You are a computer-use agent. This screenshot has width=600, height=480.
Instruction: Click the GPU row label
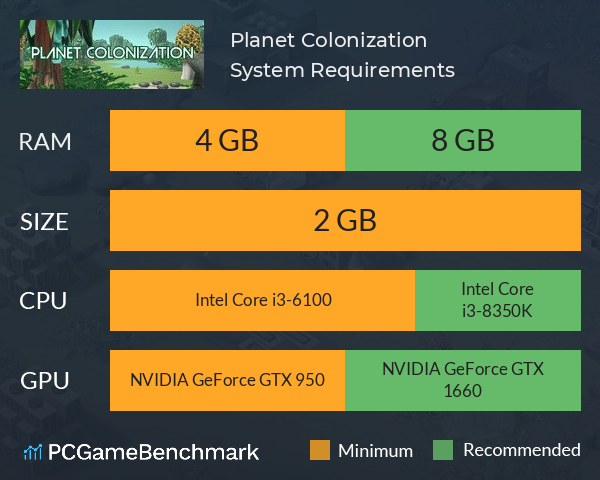[45, 381]
